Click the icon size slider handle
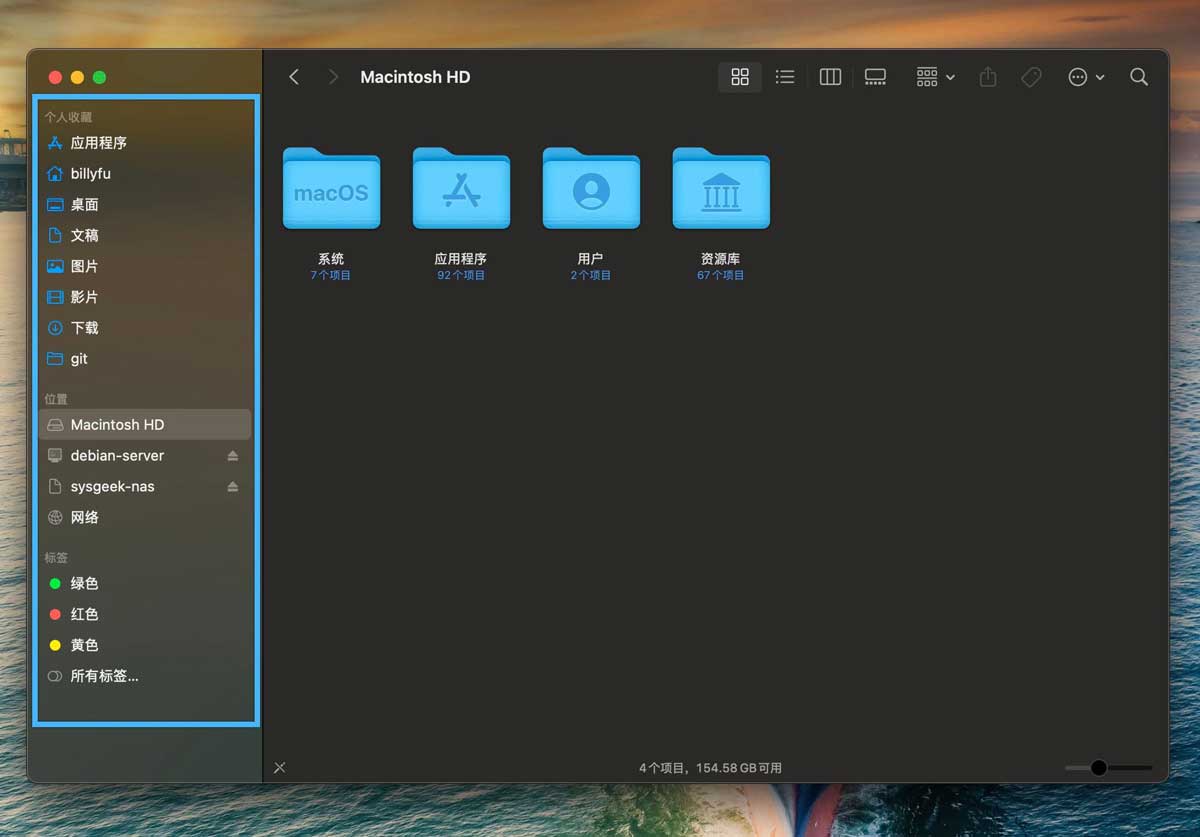The height and width of the screenshot is (837, 1200). click(1099, 768)
